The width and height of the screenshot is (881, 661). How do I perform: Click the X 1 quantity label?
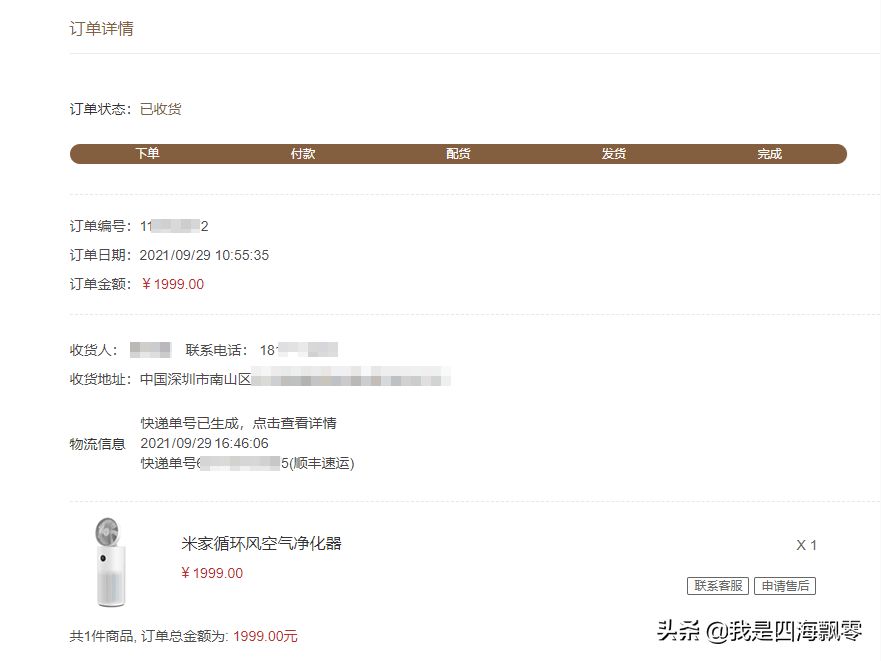[x=806, y=545]
